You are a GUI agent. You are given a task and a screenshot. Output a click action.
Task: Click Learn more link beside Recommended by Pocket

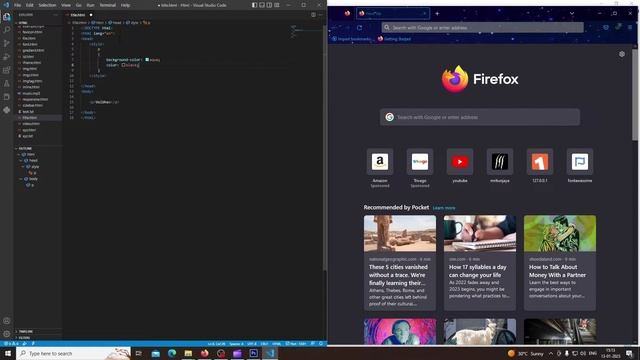coord(444,208)
